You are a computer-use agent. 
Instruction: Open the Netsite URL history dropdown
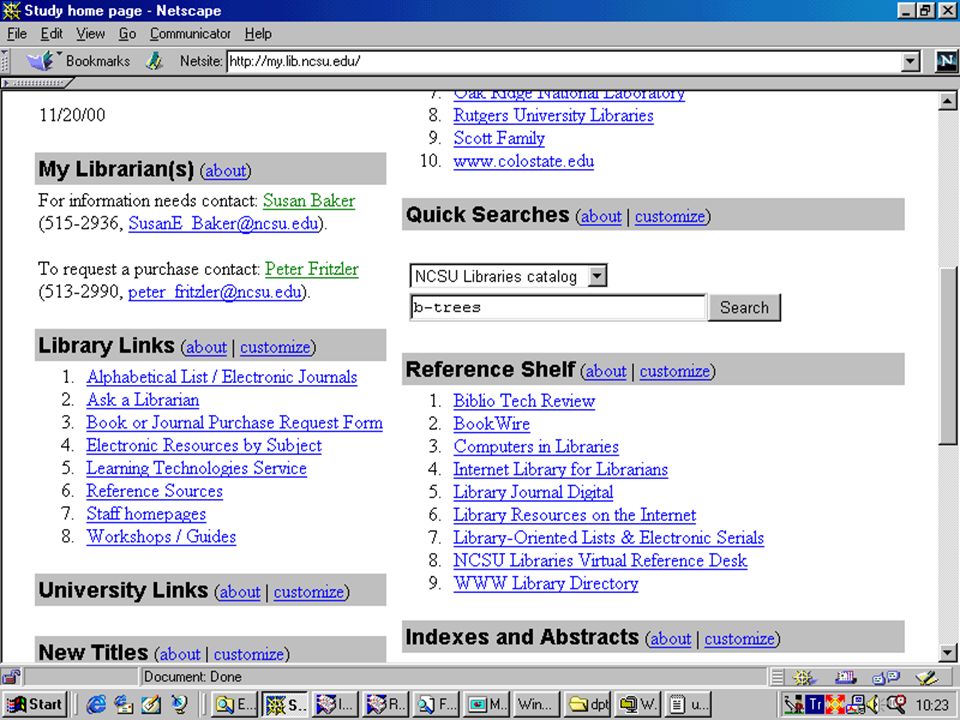click(x=910, y=61)
